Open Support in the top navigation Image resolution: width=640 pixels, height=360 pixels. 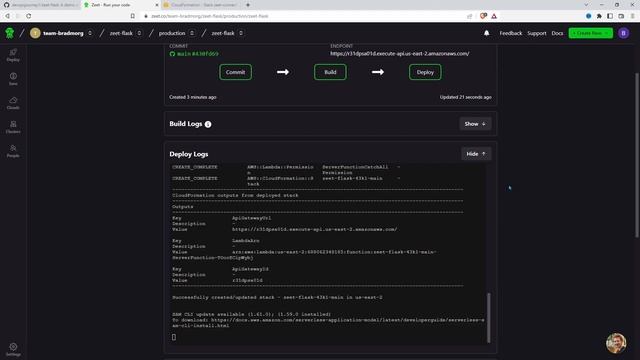[x=537, y=33]
